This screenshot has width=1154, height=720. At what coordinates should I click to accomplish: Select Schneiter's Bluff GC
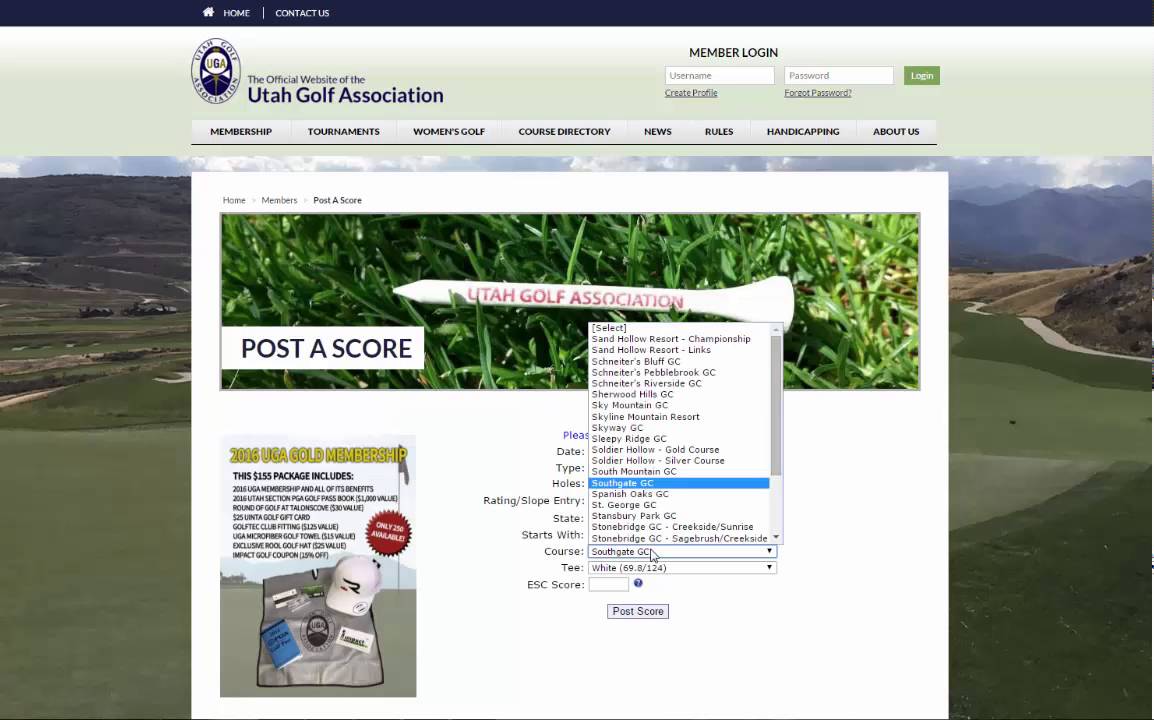[679, 361]
